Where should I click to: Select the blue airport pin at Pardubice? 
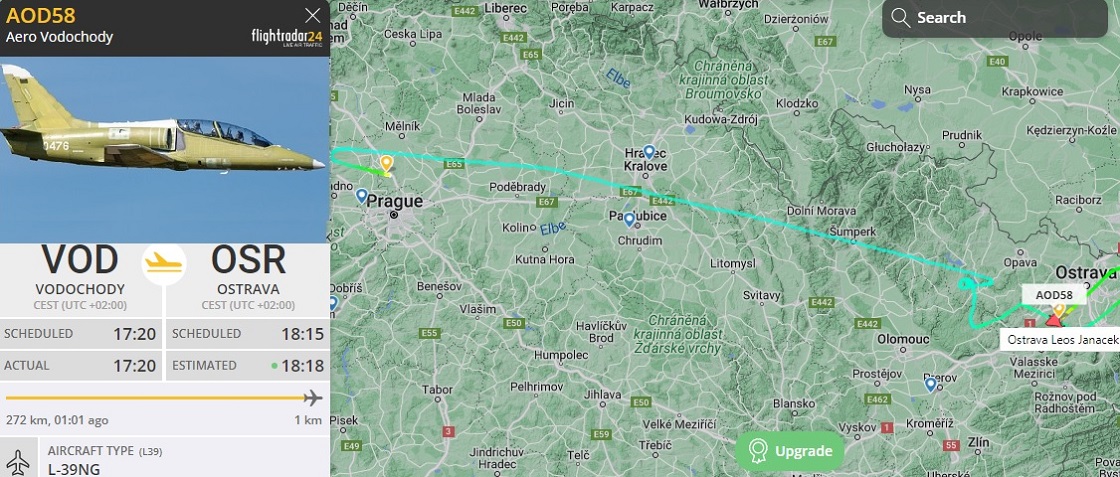[629, 219]
